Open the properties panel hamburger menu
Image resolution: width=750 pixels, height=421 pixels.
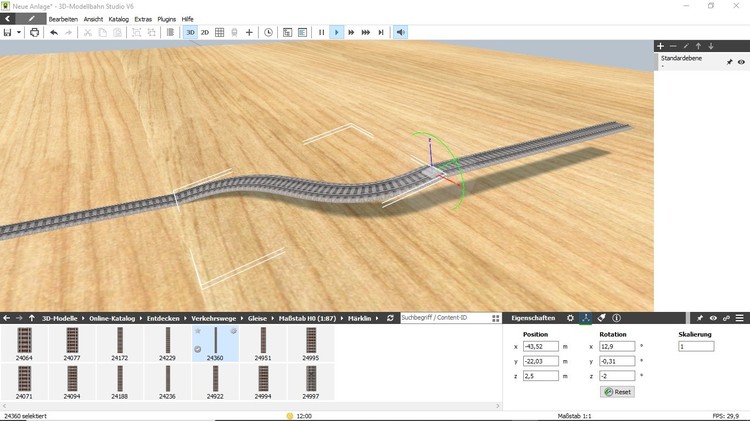click(x=741, y=318)
